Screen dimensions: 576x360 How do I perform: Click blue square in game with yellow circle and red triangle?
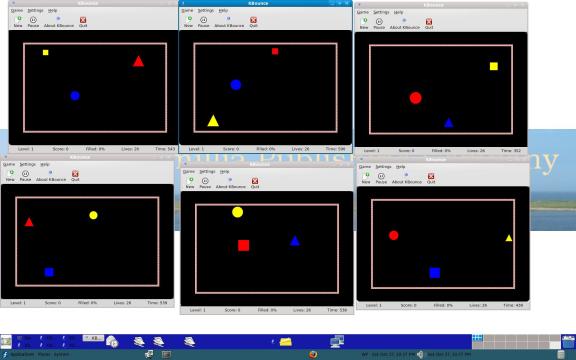(x=49, y=272)
